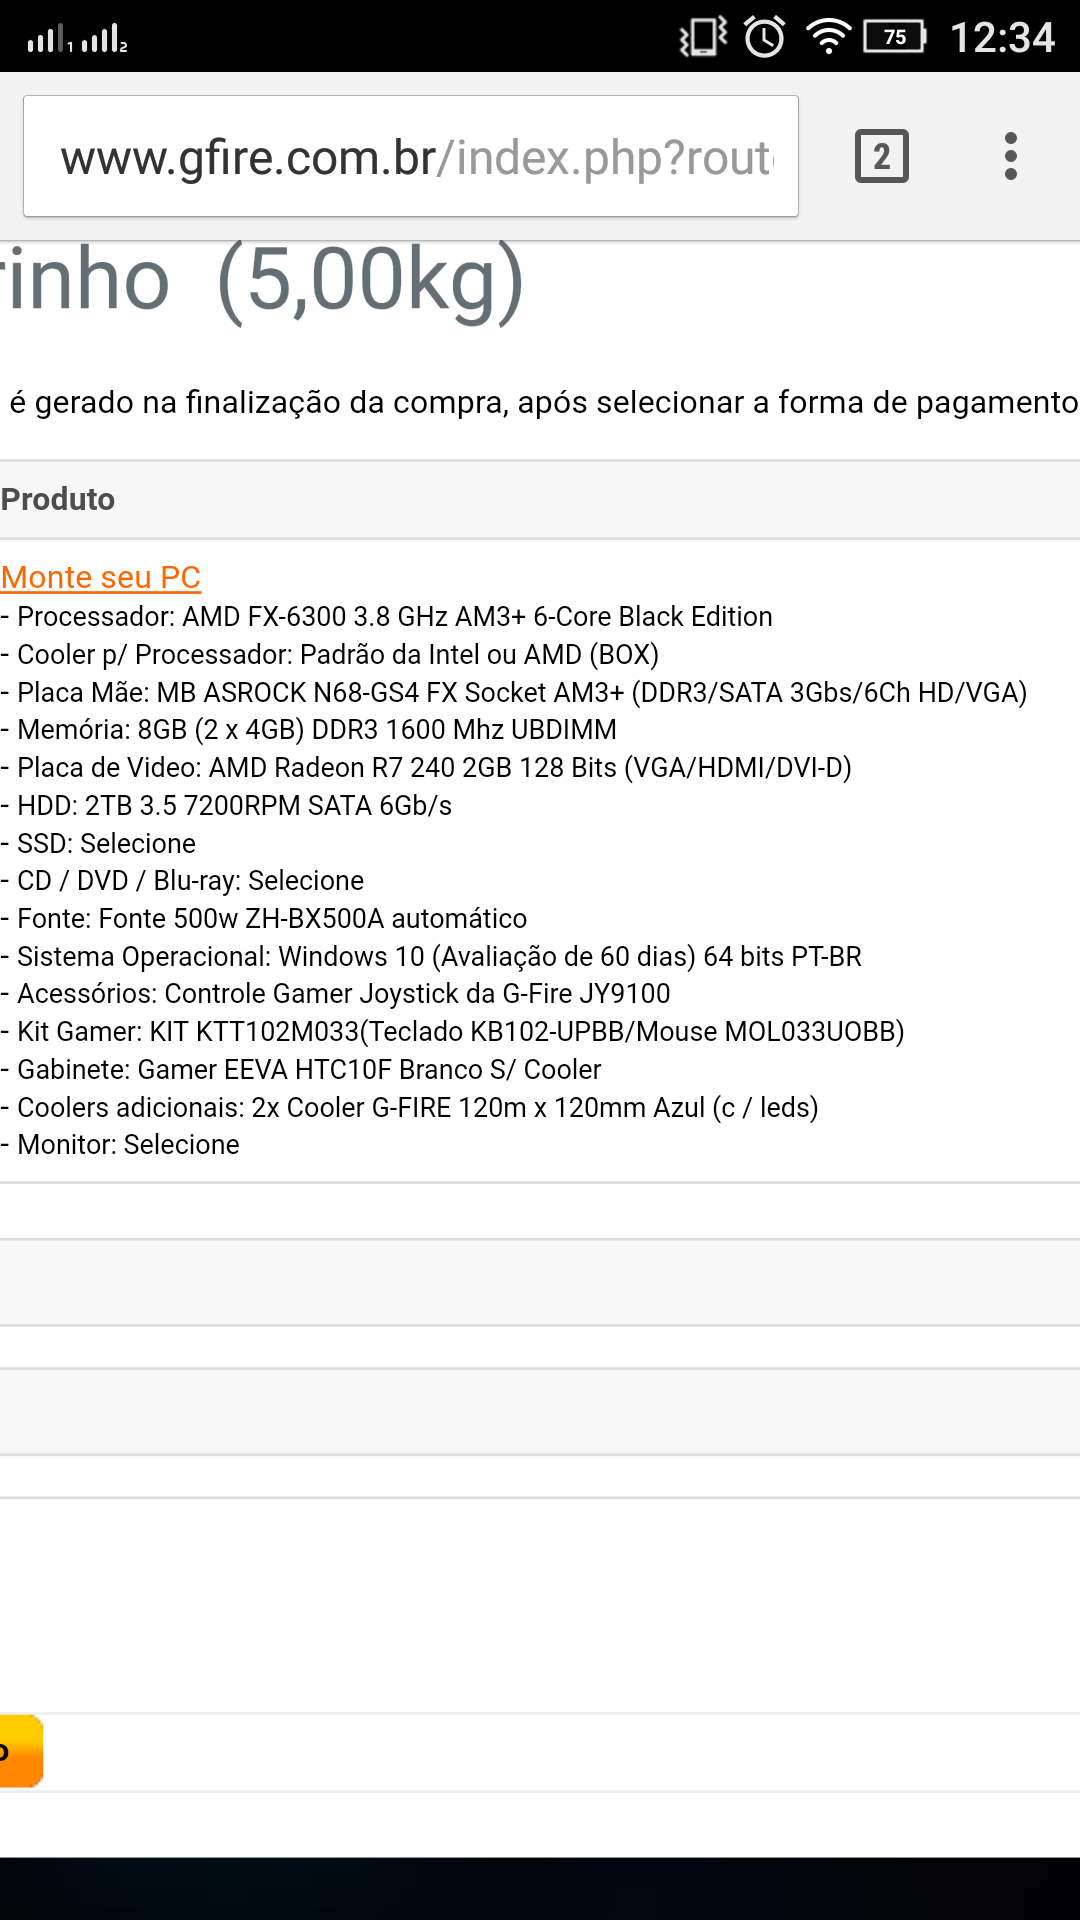Image resolution: width=1080 pixels, height=1920 pixels.
Task: Tap the battery indicator showing 75
Action: click(x=896, y=37)
